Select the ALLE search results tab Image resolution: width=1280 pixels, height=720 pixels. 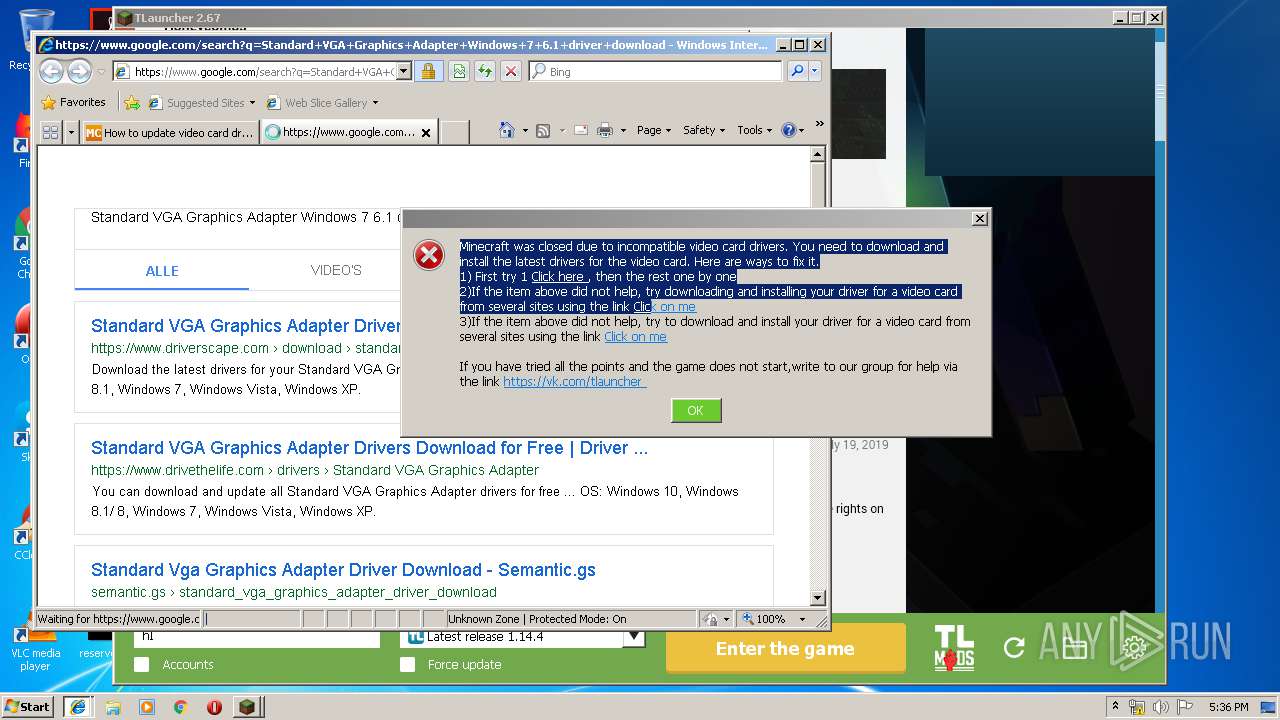click(x=162, y=271)
